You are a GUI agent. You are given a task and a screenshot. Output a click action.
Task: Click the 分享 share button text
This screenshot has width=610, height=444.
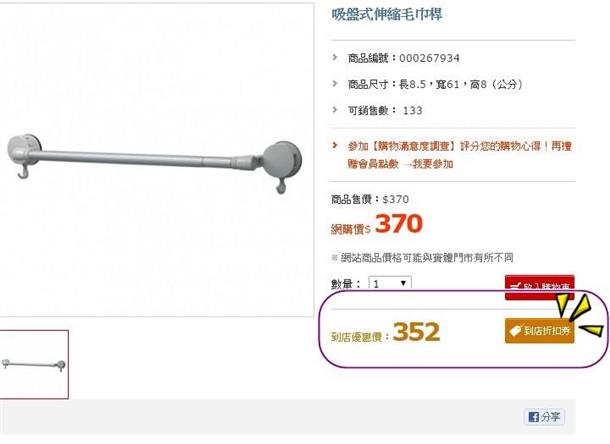pyautogui.click(x=550, y=417)
